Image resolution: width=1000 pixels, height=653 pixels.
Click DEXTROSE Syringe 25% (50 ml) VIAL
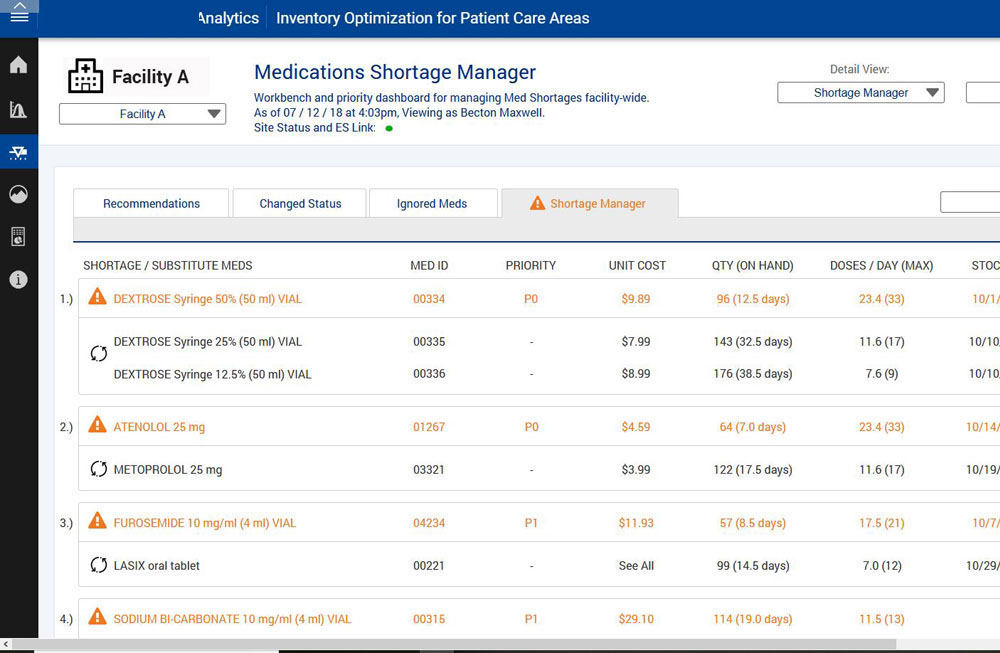coord(208,342)
